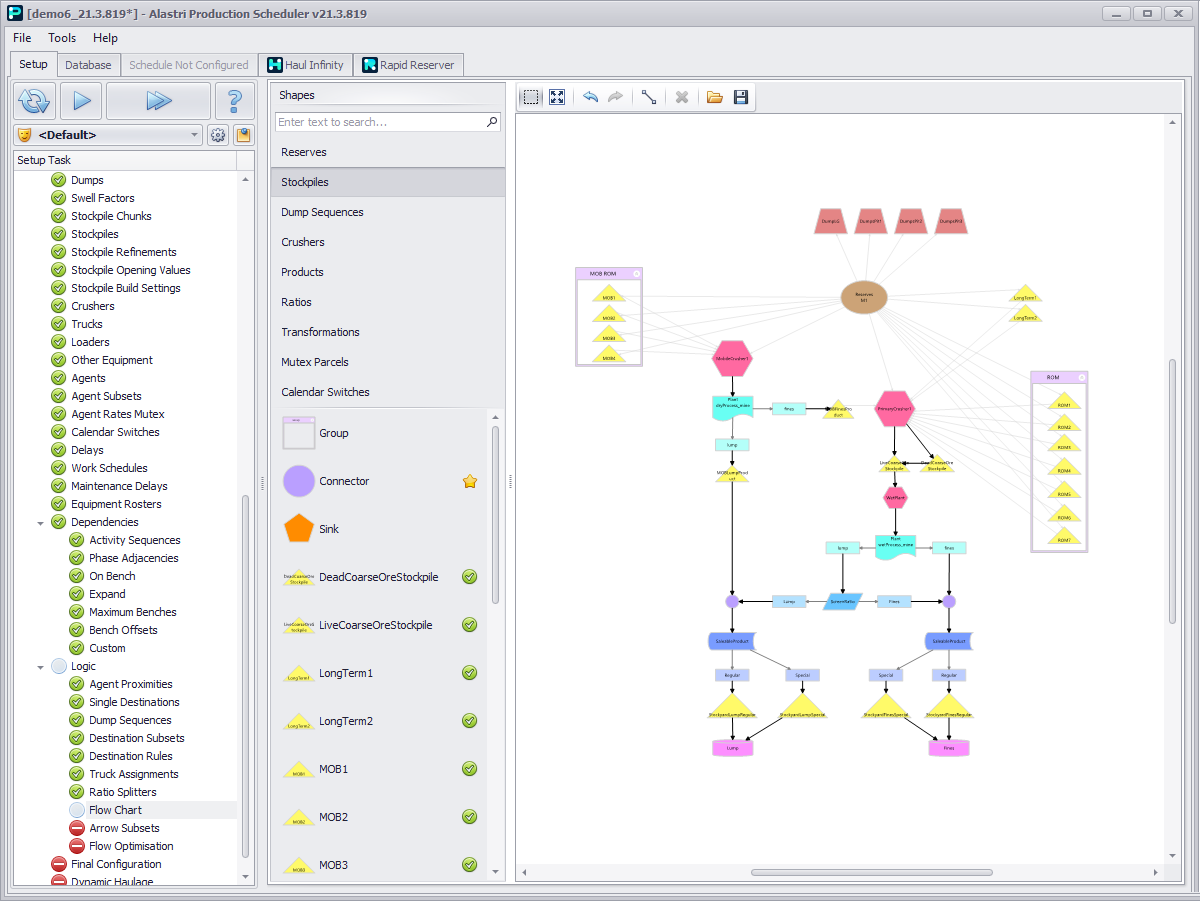Select the connector line tool

coord(648,97)
